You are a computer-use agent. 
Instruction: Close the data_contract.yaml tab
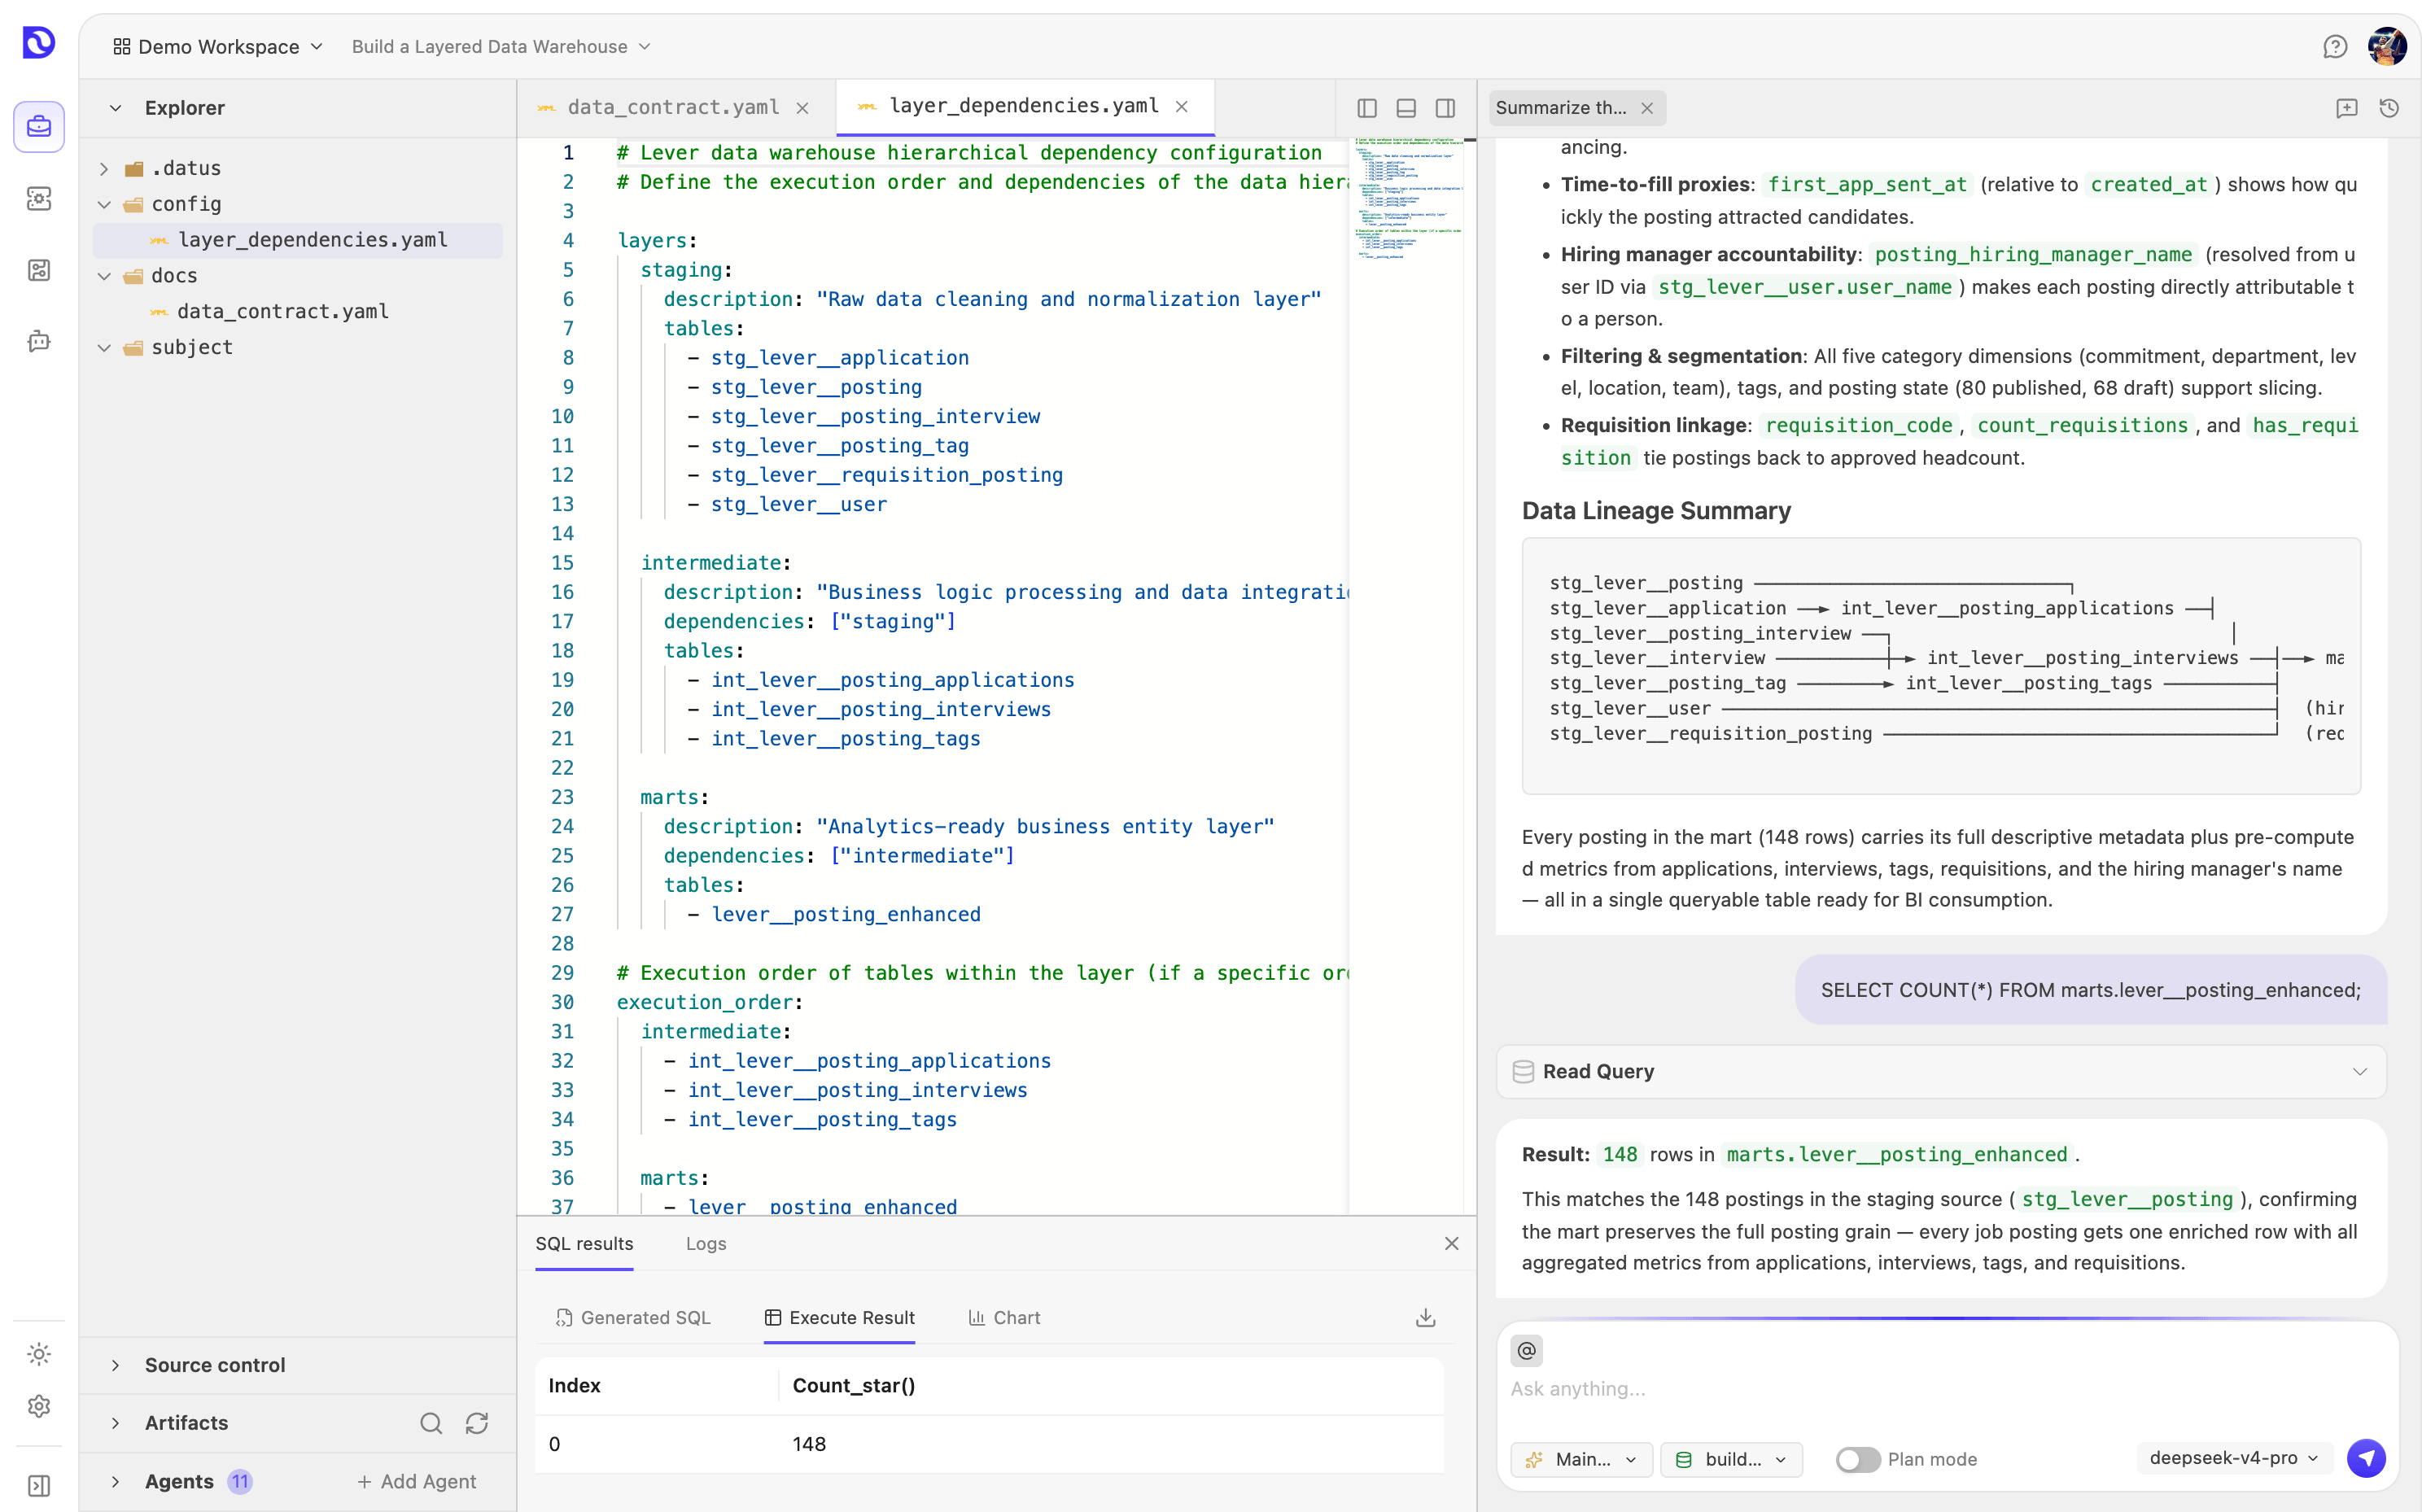point(802,108)
